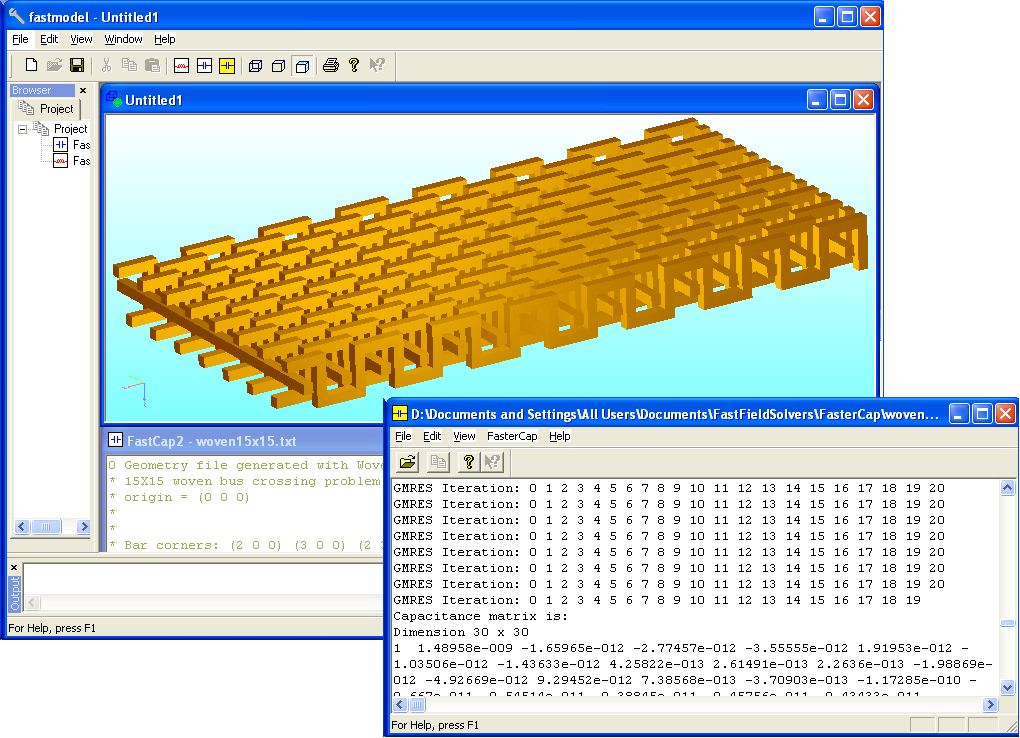Image resolution: width=1020 pixels, height=738 pixels.
Task: Click the New document icon in fastmodel toolbar
Action: [31, 66]
